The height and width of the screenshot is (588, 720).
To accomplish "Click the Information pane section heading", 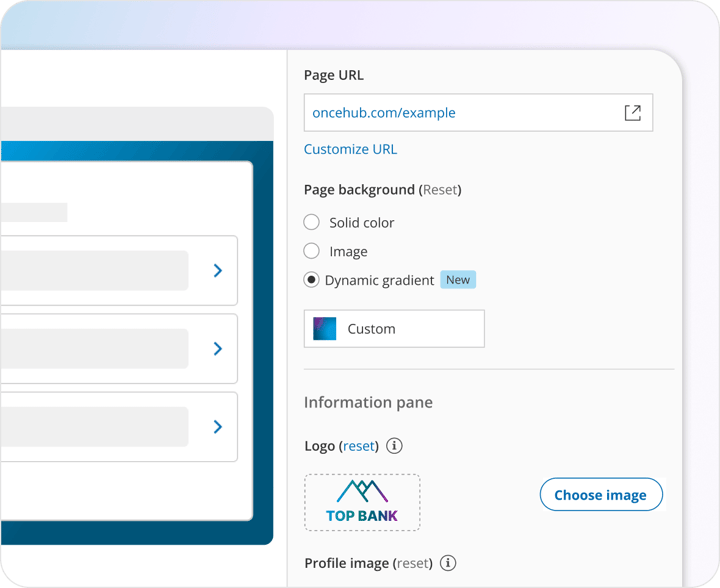I will pos(368,402).
